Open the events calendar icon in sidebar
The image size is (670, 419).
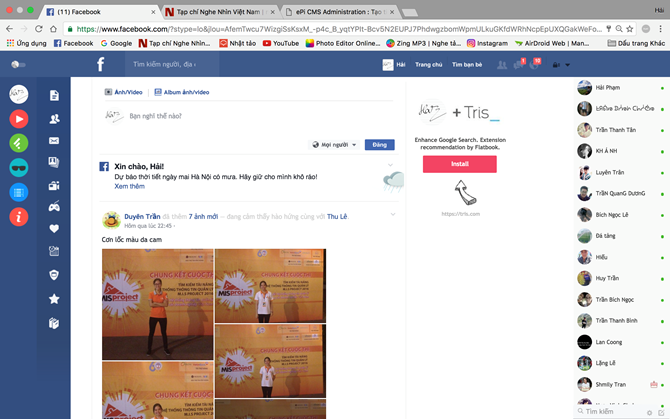[x=54, y=251]
